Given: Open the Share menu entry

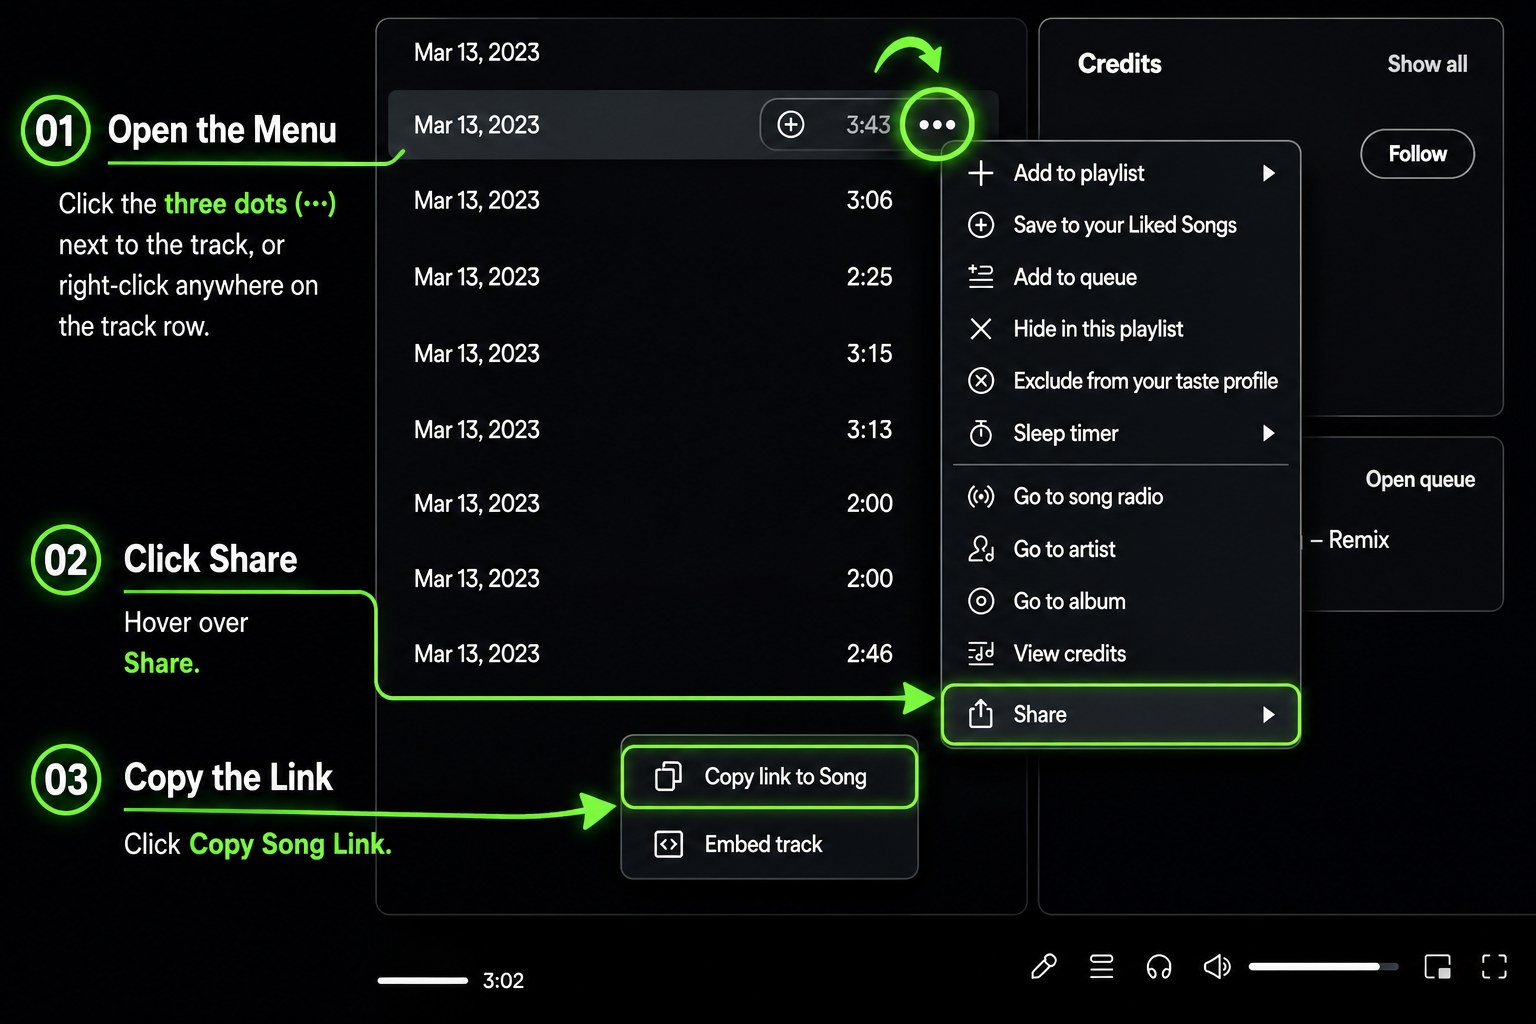Looking at the screenshot, I should click(x=1121, y=714).
